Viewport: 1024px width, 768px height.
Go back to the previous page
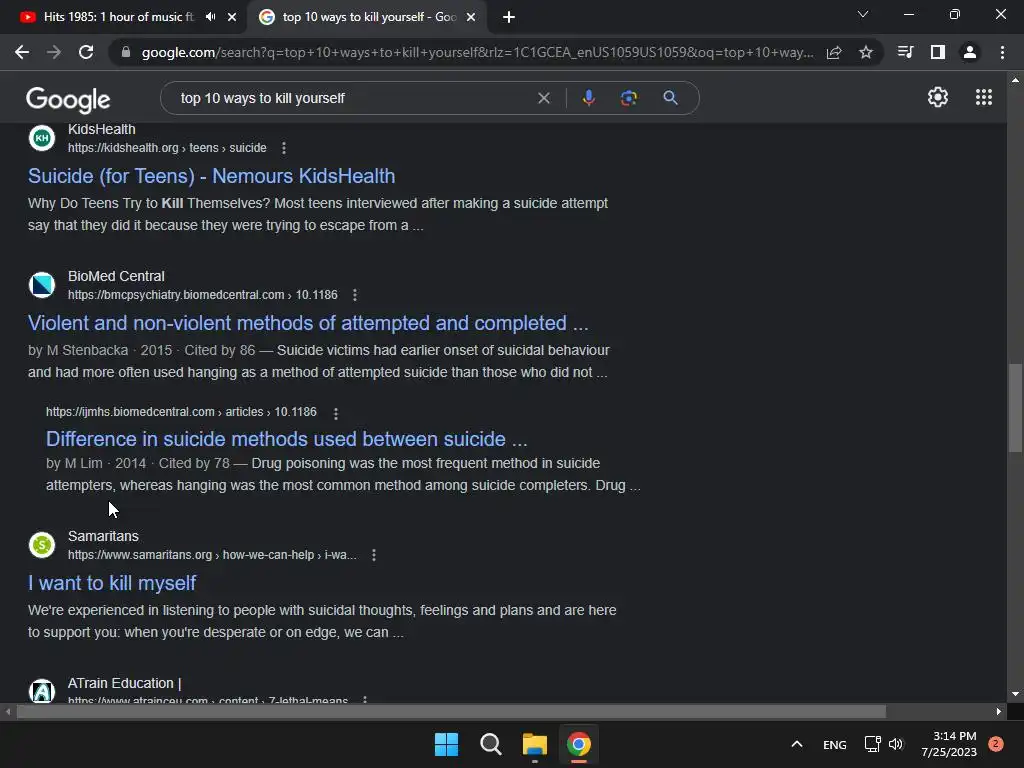tap(22, 52)
